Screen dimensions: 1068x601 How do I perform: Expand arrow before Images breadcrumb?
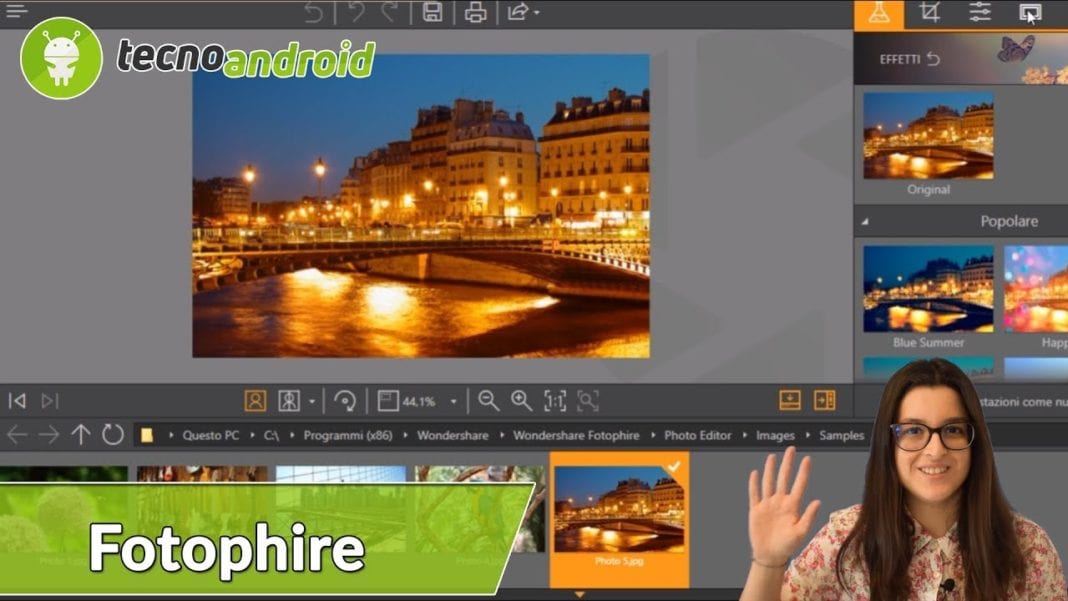[744, 435]
